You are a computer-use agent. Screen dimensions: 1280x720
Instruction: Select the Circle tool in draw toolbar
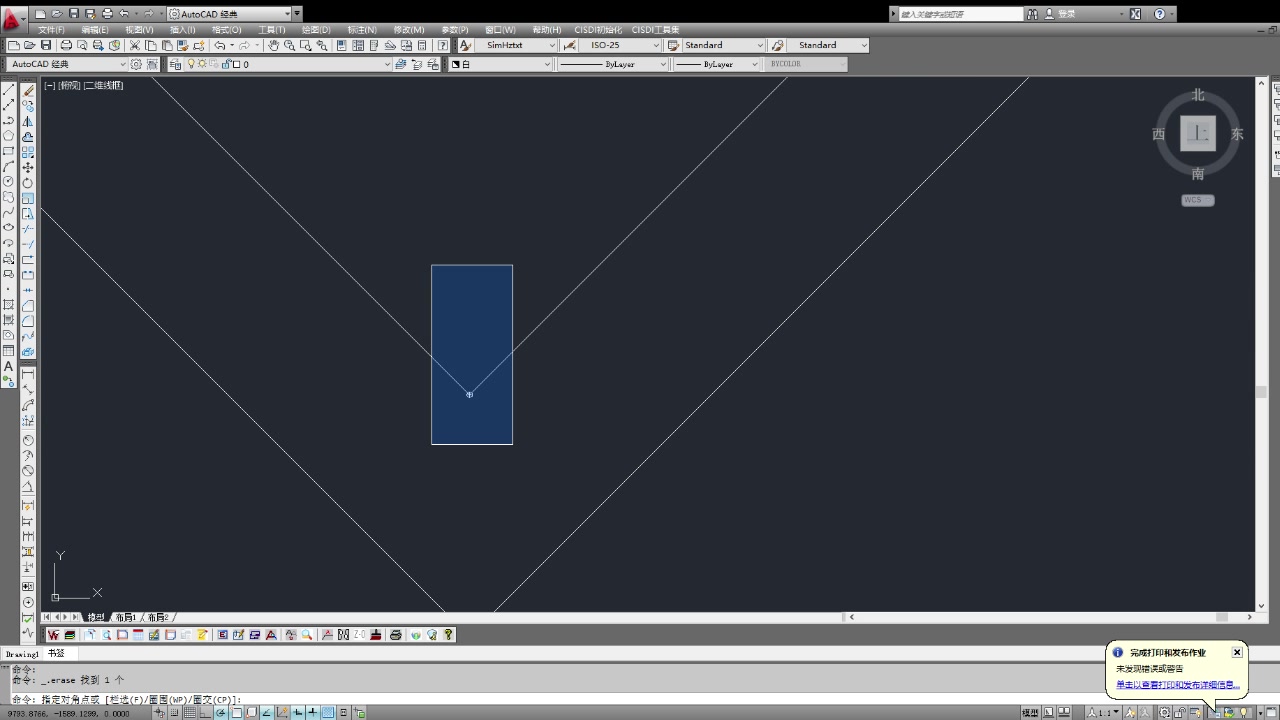(9, 182)
